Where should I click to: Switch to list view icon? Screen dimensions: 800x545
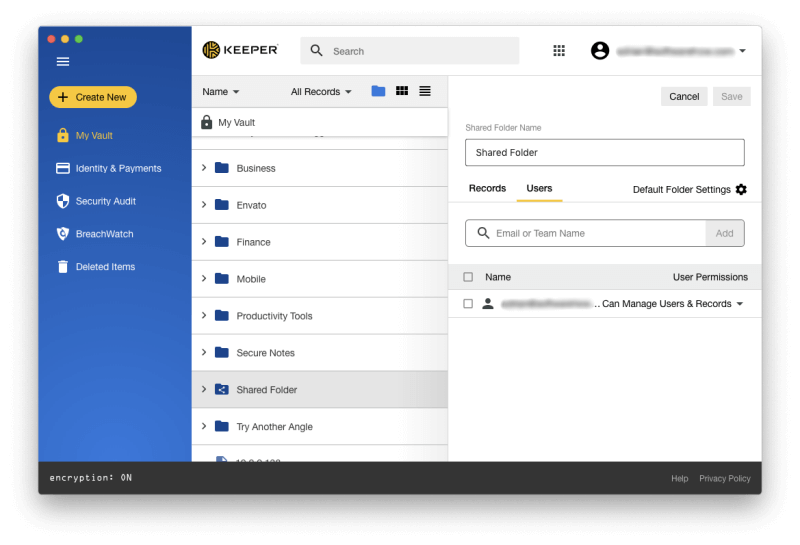[x=425, y=91]
